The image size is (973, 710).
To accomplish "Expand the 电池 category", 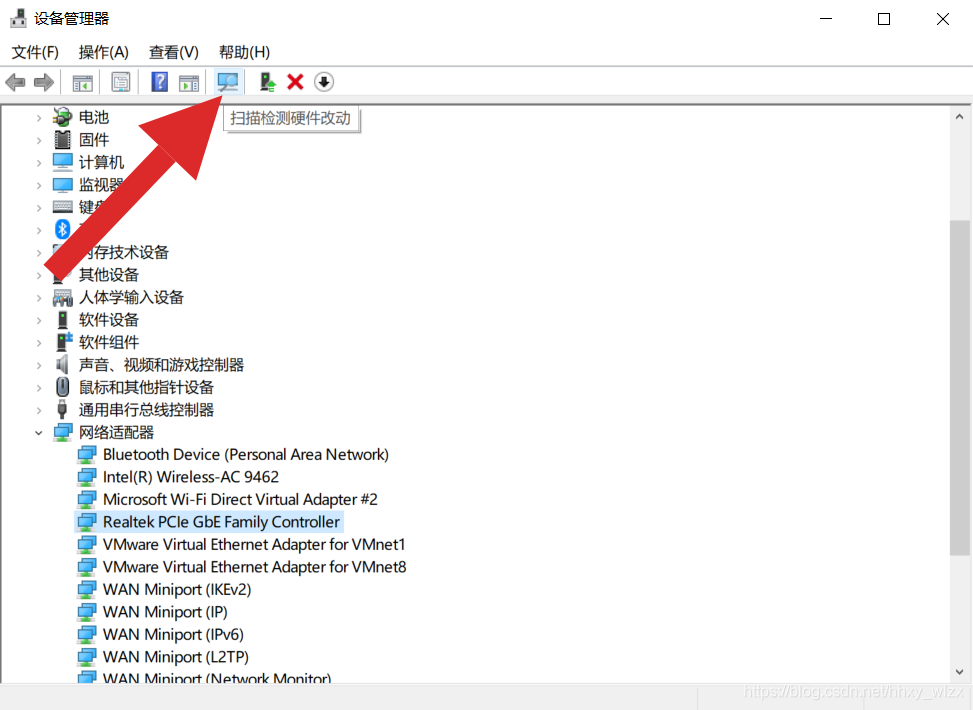I will 38,117.
